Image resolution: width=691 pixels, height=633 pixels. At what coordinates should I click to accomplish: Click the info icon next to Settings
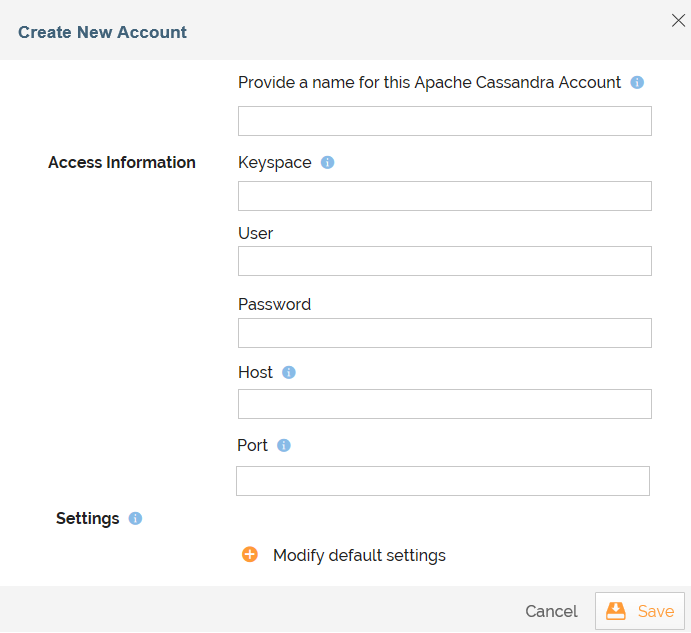pyautogui.click(x=135, y=518)
